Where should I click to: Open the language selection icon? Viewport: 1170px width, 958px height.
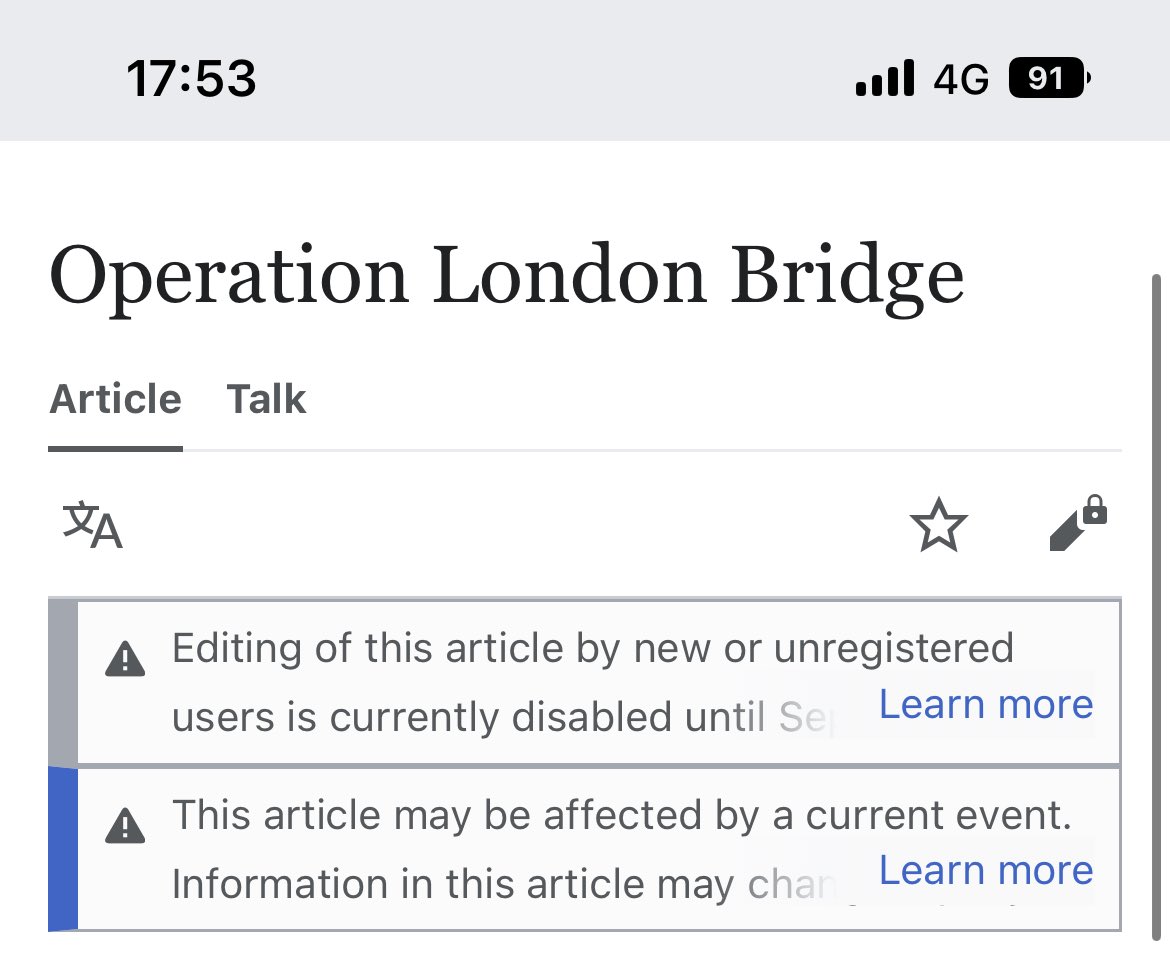point(93,526)
